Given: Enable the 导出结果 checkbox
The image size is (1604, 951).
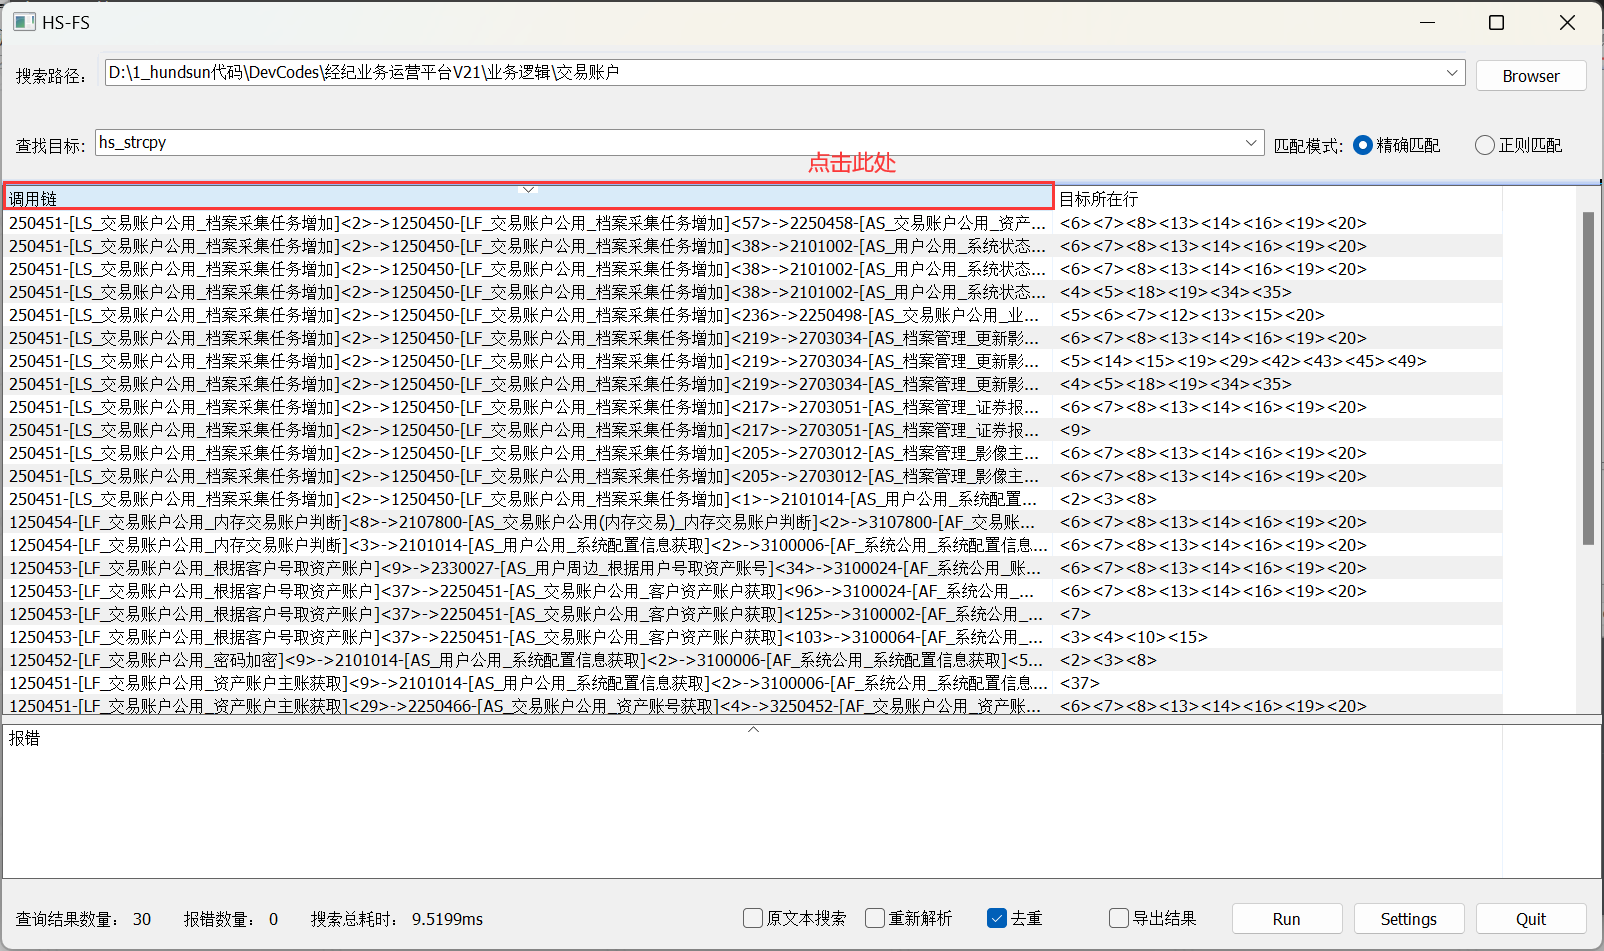Looking at the screenshot, I should [1119, 918].
